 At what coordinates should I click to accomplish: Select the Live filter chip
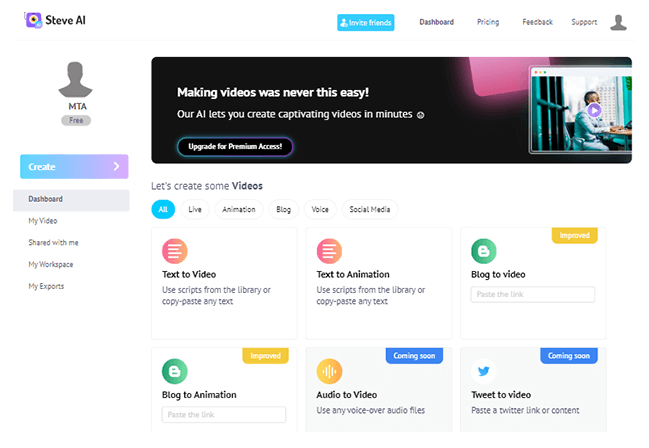pos(195,210)
